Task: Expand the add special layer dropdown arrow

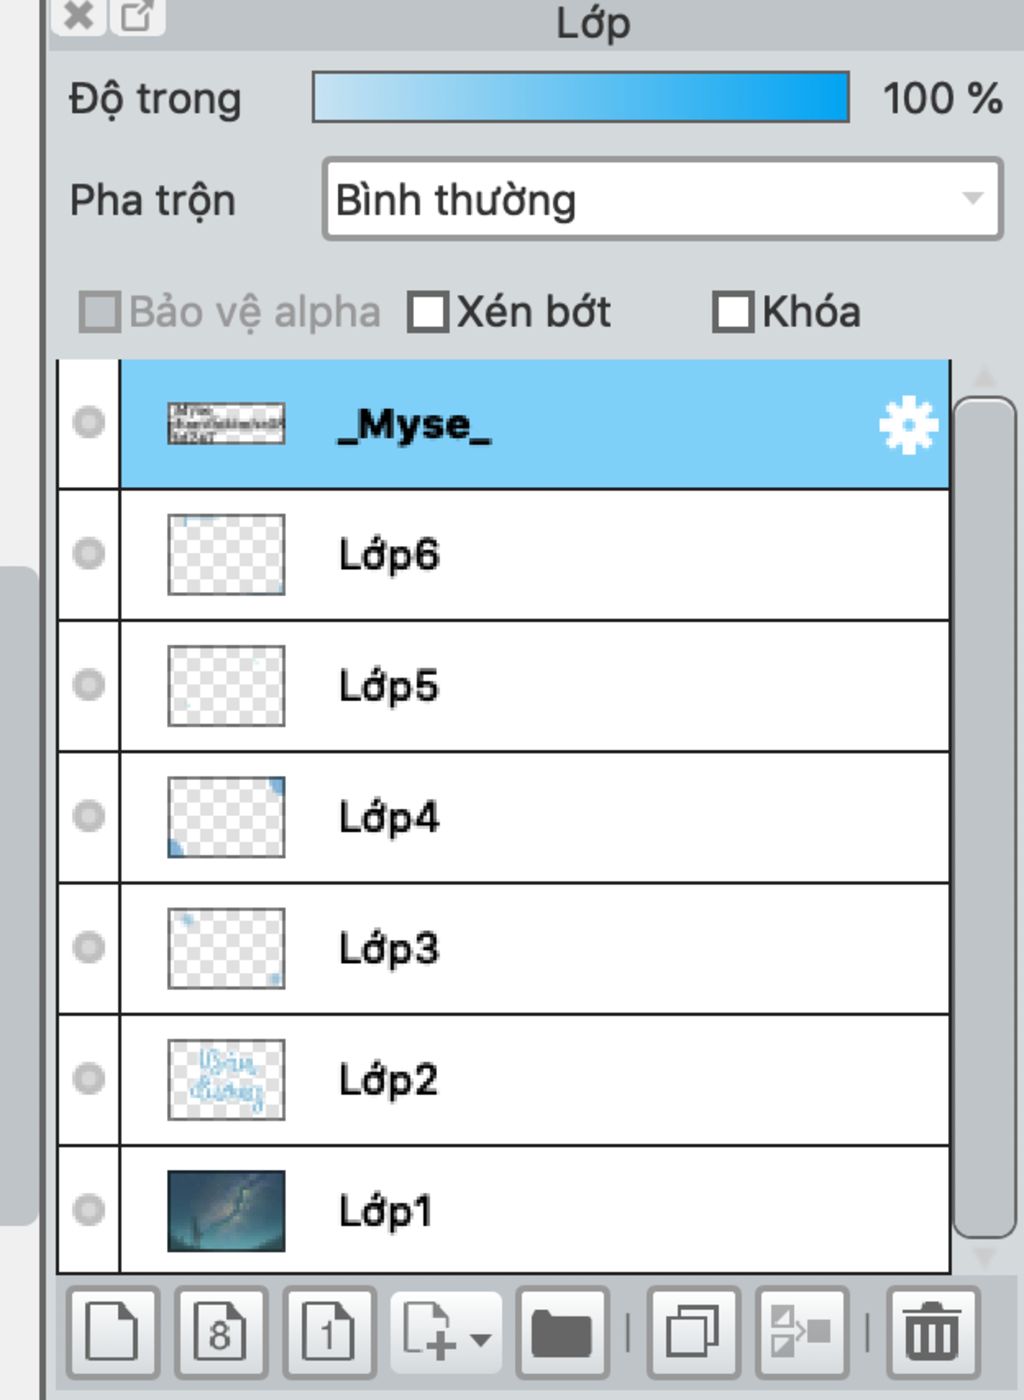Action: pos(481,1340)
